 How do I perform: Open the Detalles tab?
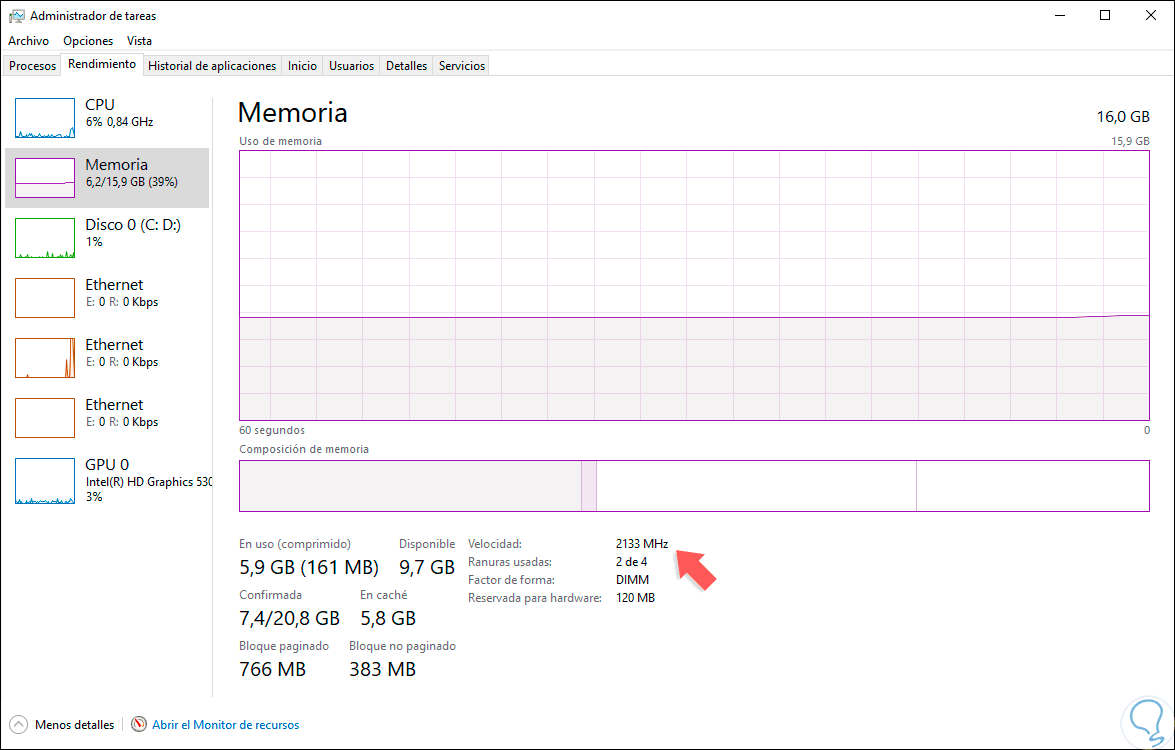point(406,66)
